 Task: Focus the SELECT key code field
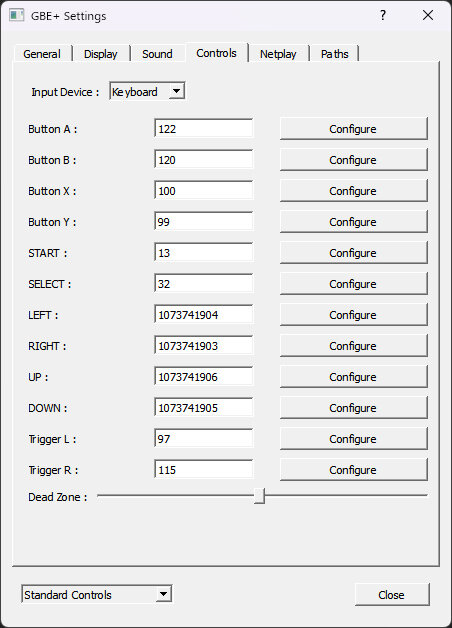tap(204, 284)
